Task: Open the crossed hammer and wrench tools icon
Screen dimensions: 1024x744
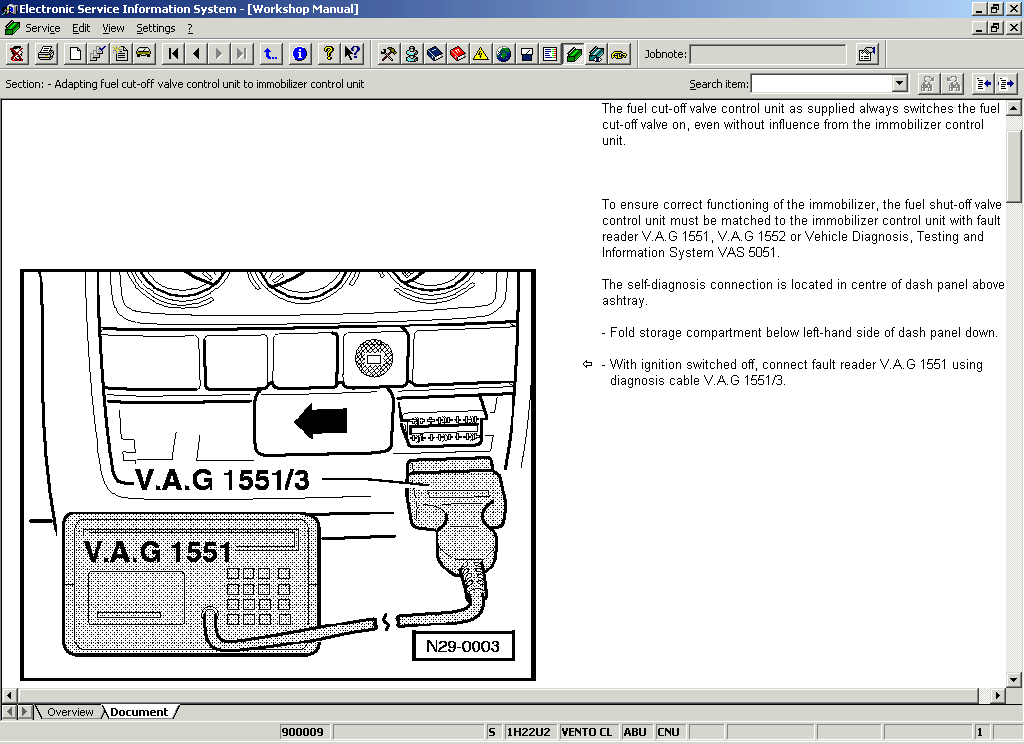Action: pyautogui.click(x=389, y=54)
